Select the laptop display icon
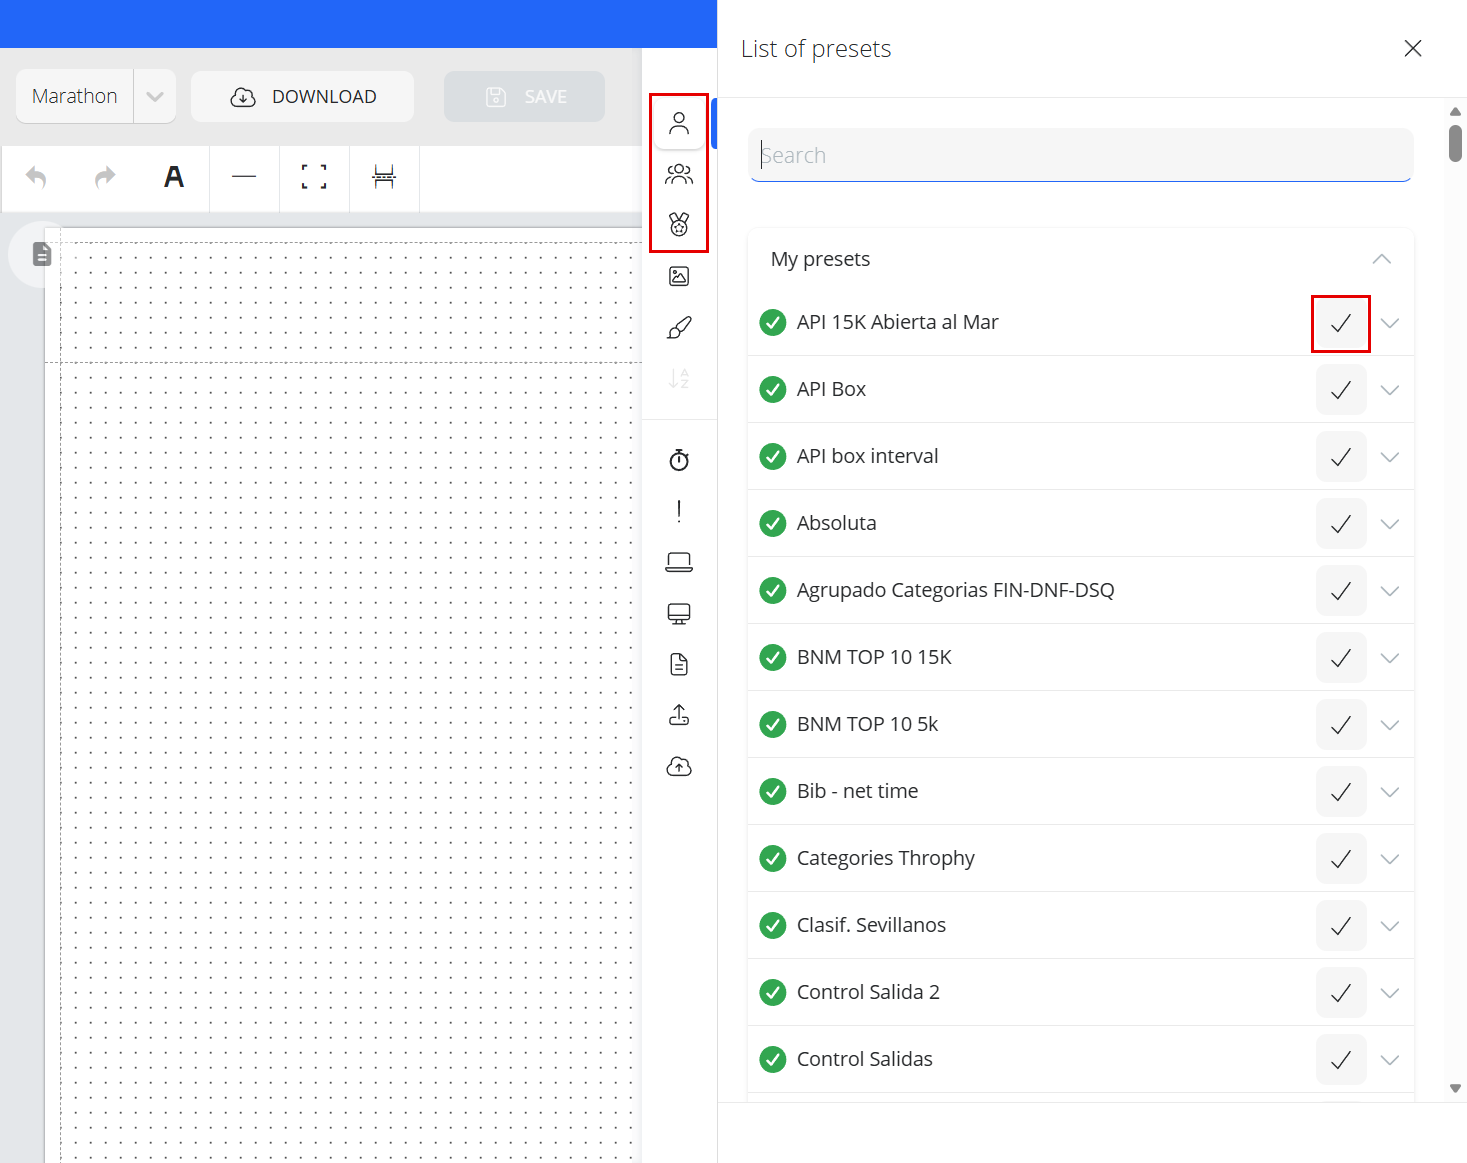Screen dimensions: 1467x1163 click(x=679, y=562)
